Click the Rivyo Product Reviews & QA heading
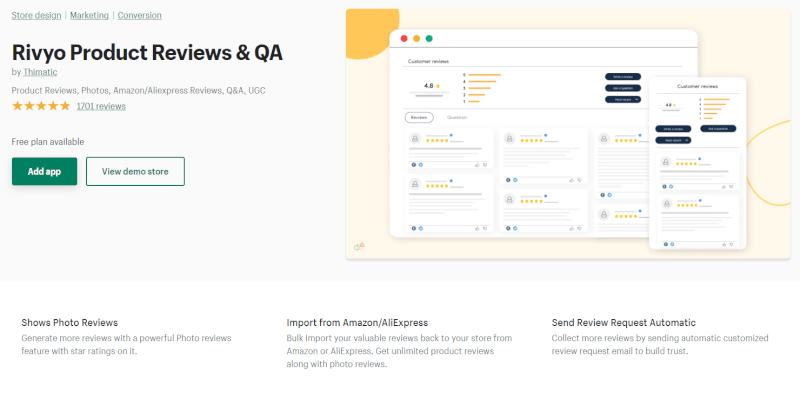Screen dimensions: 800x405 (147, 53)
